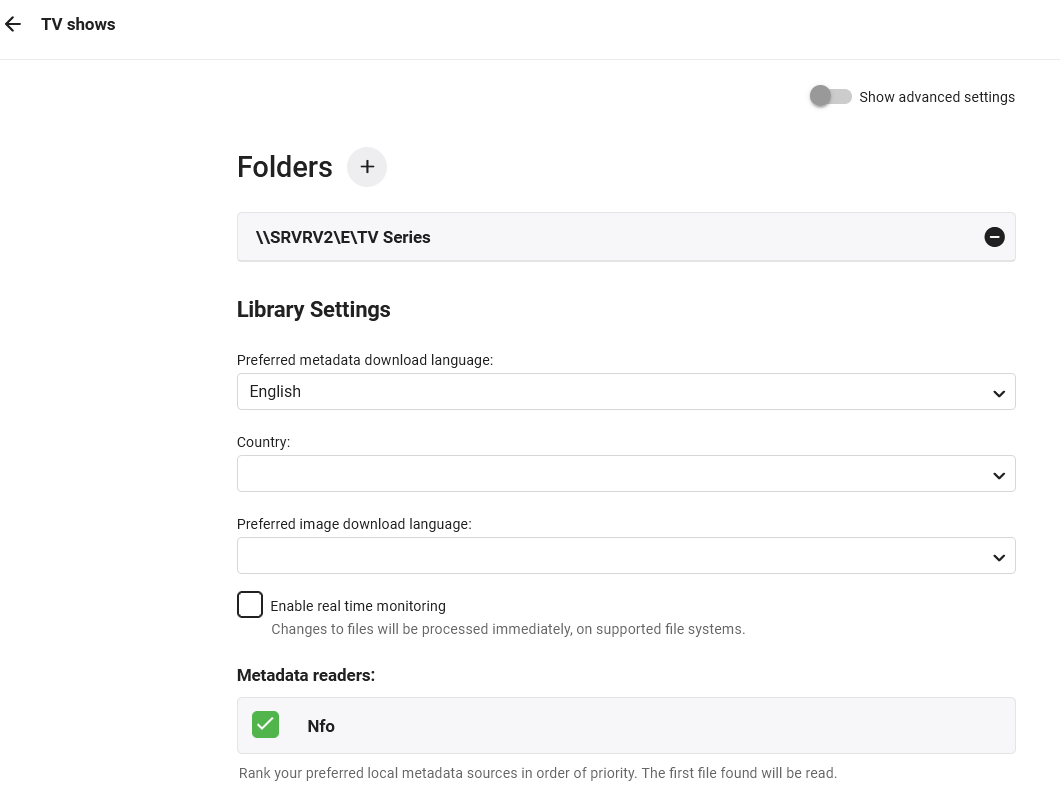This screenshot has width=1060, height=803.
Task: Click the Country field's chevron arrow
Action: pyautogui.click(x=998, y=475)
